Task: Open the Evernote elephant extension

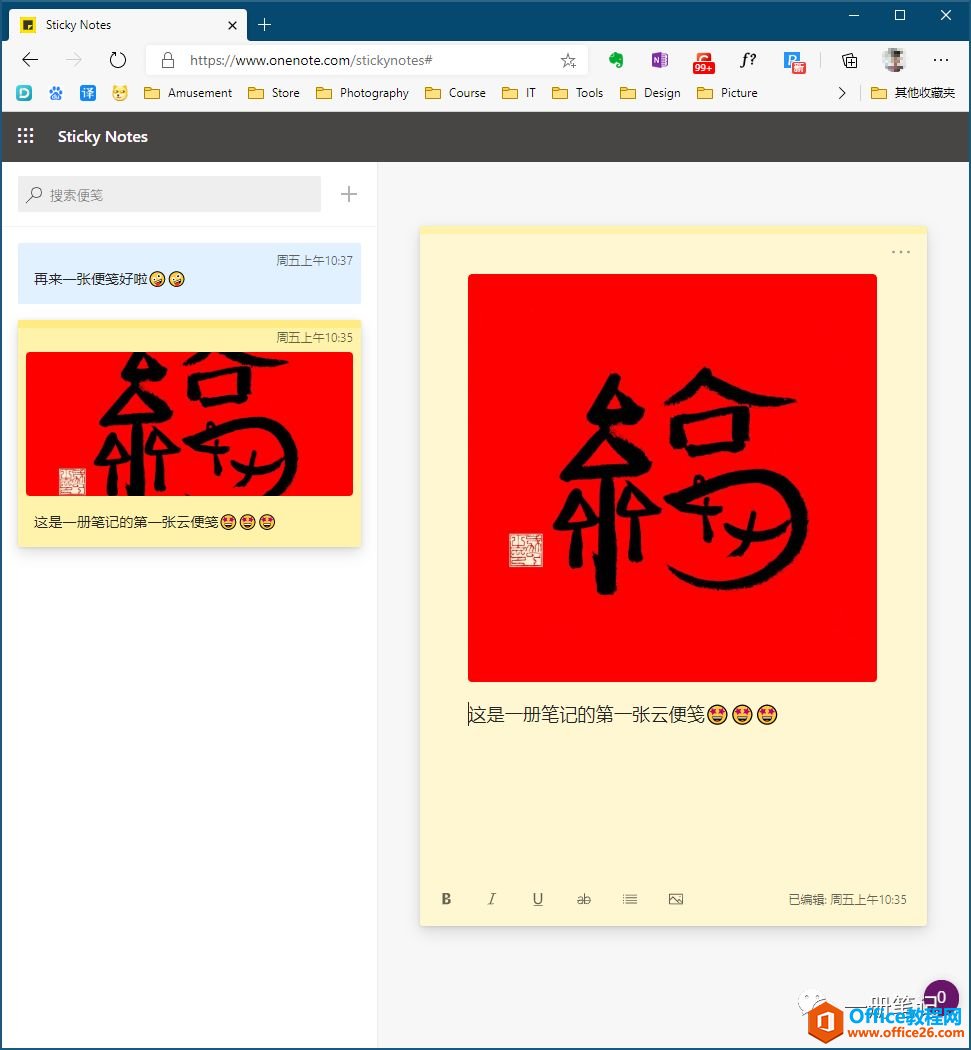Action: [616, 60]
